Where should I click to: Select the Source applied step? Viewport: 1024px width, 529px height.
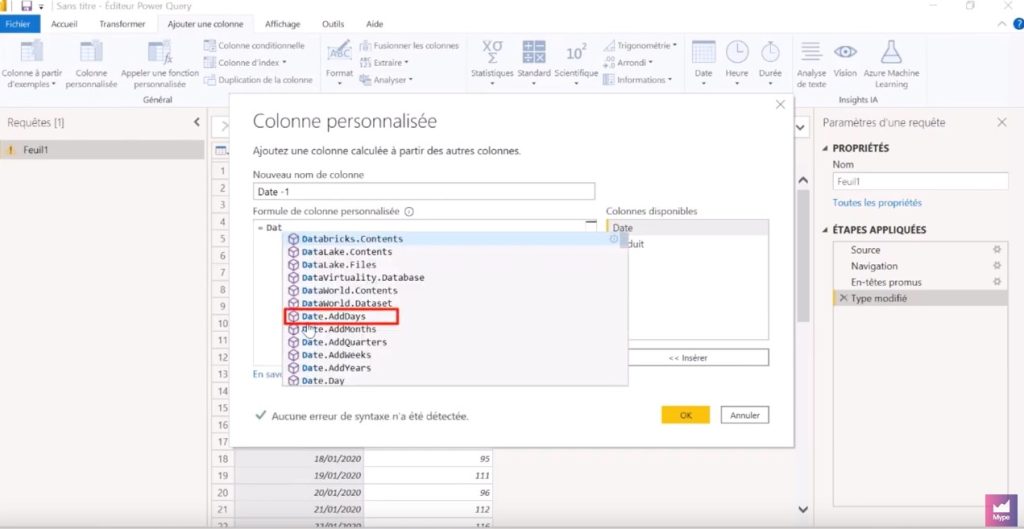coord(921,250)
